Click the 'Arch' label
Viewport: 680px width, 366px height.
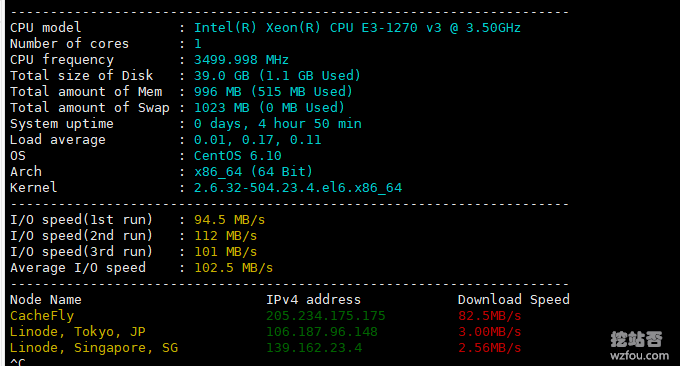[26, 172]
